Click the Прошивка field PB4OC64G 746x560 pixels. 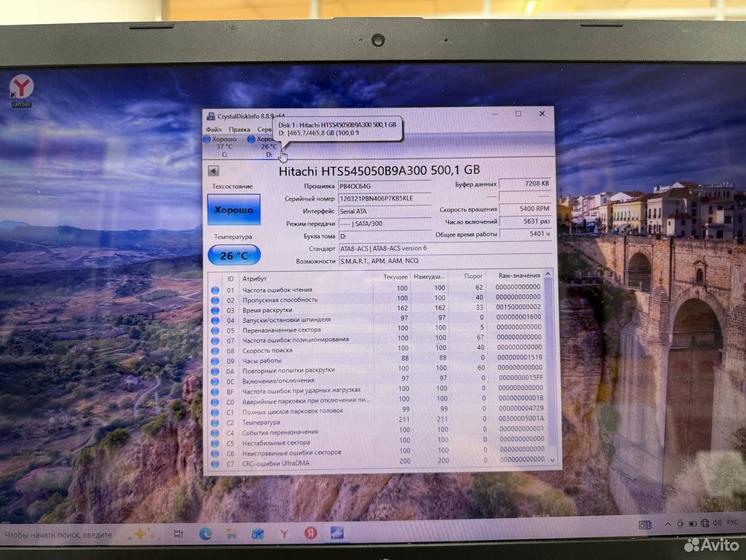click(x=384, y=186)
